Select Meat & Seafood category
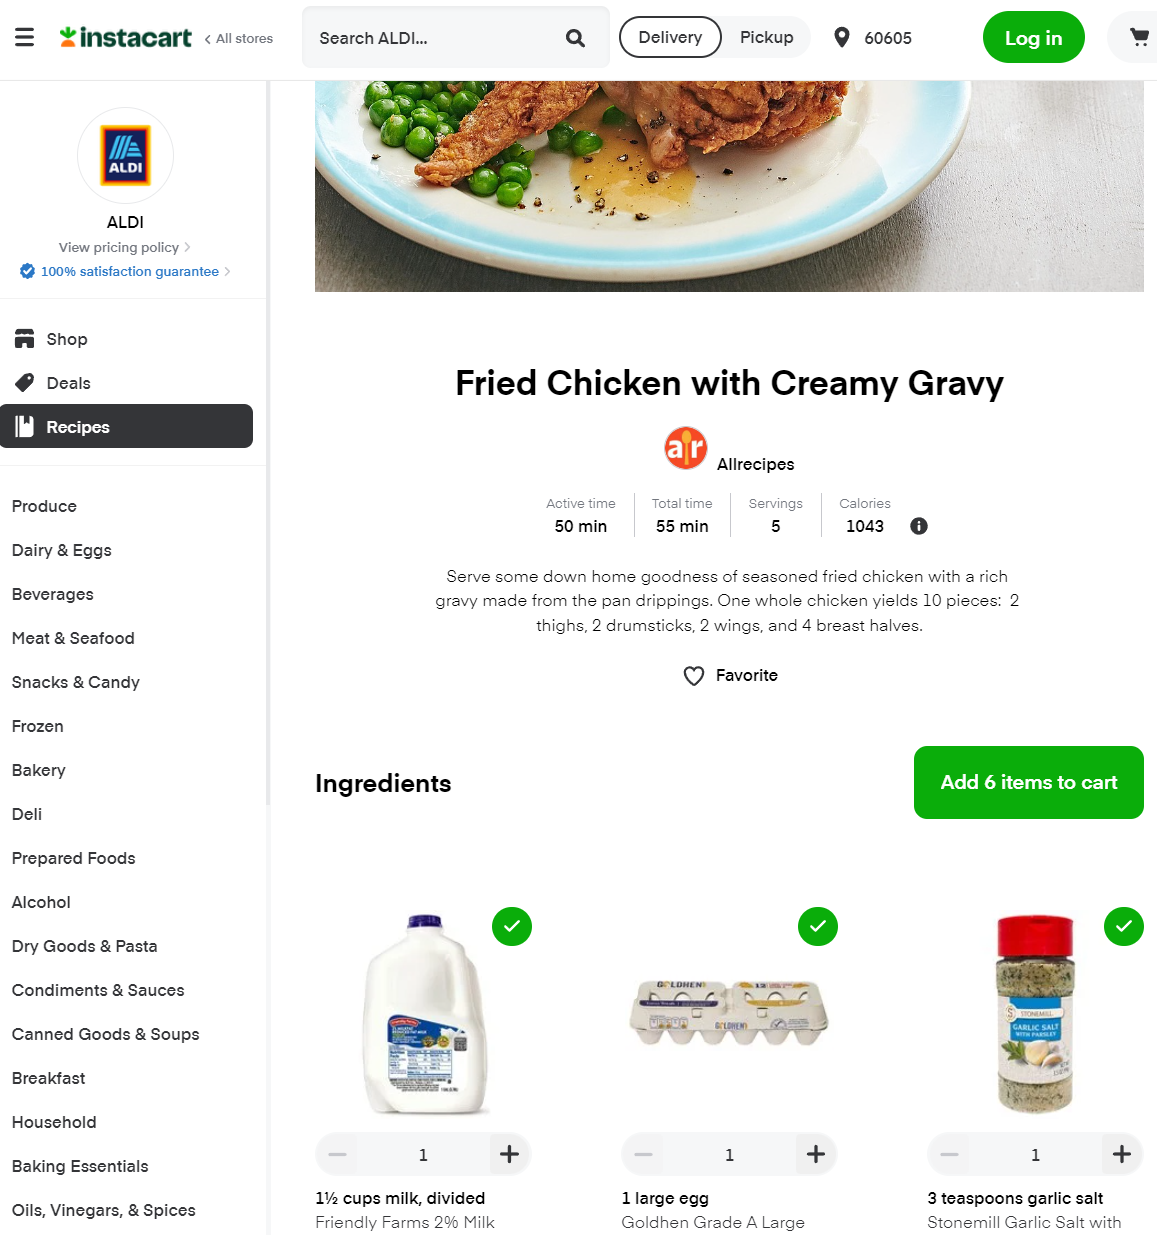 coord(73,638)
